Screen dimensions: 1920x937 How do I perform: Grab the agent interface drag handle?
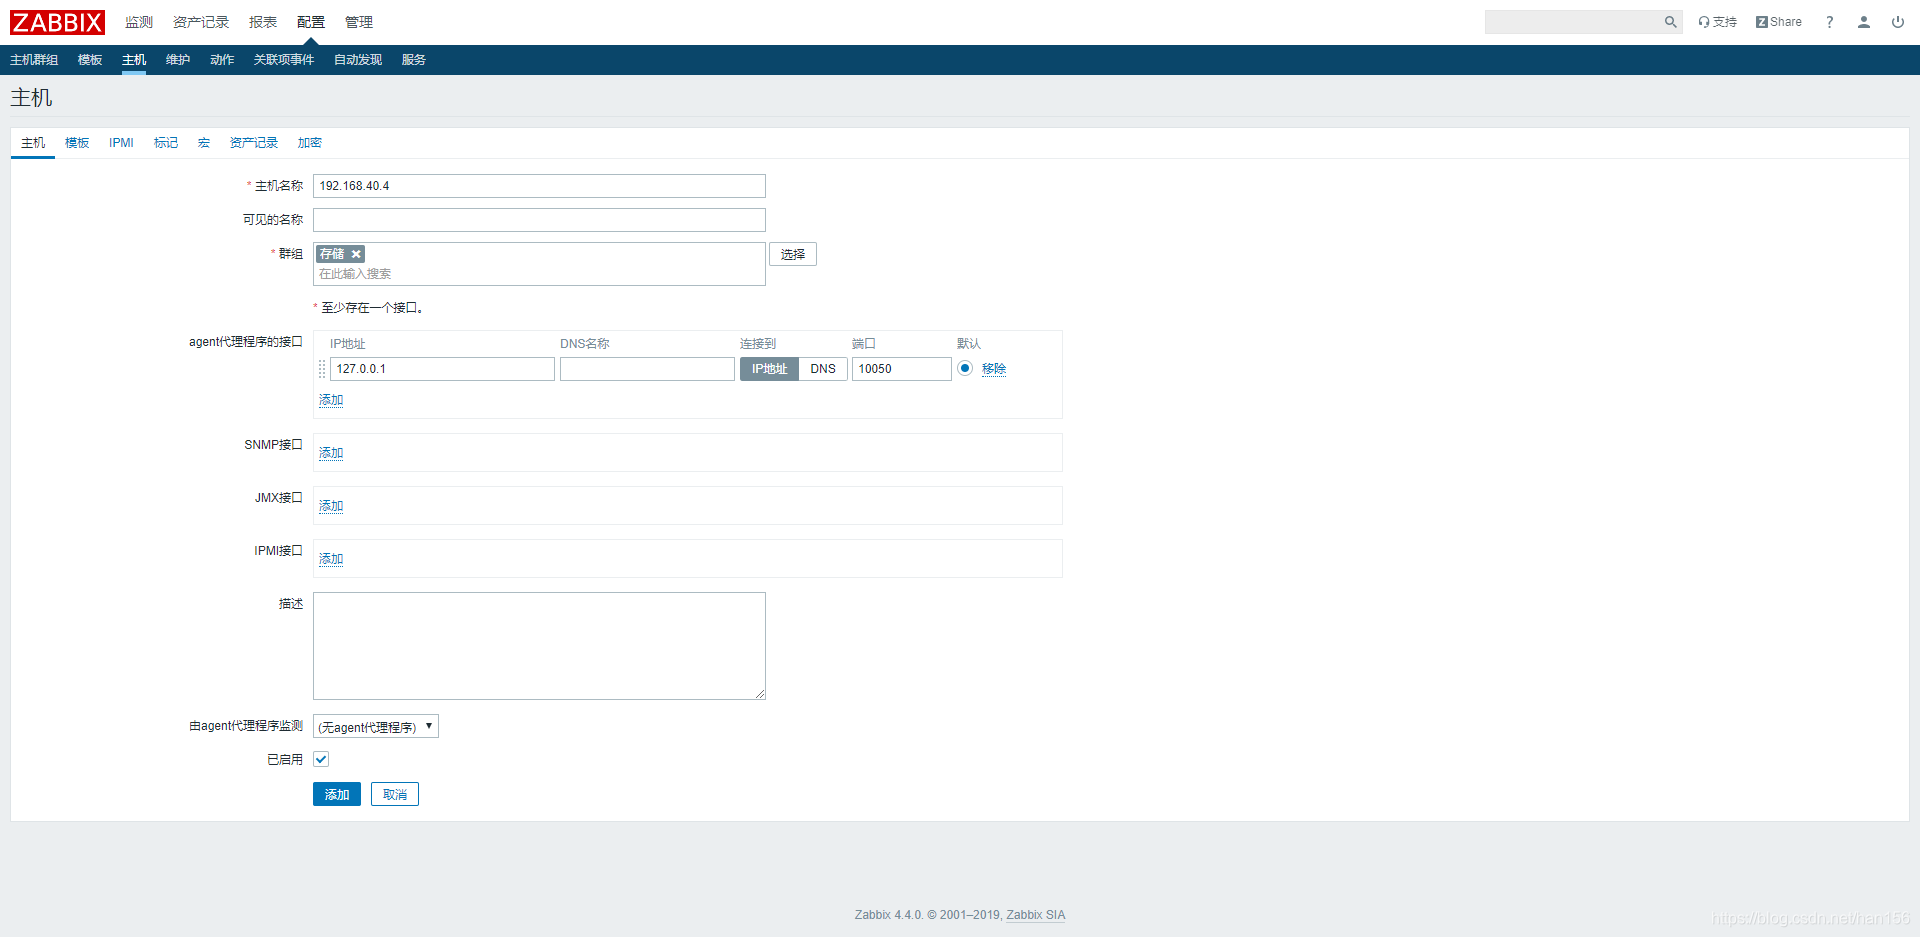coord(322,369)
